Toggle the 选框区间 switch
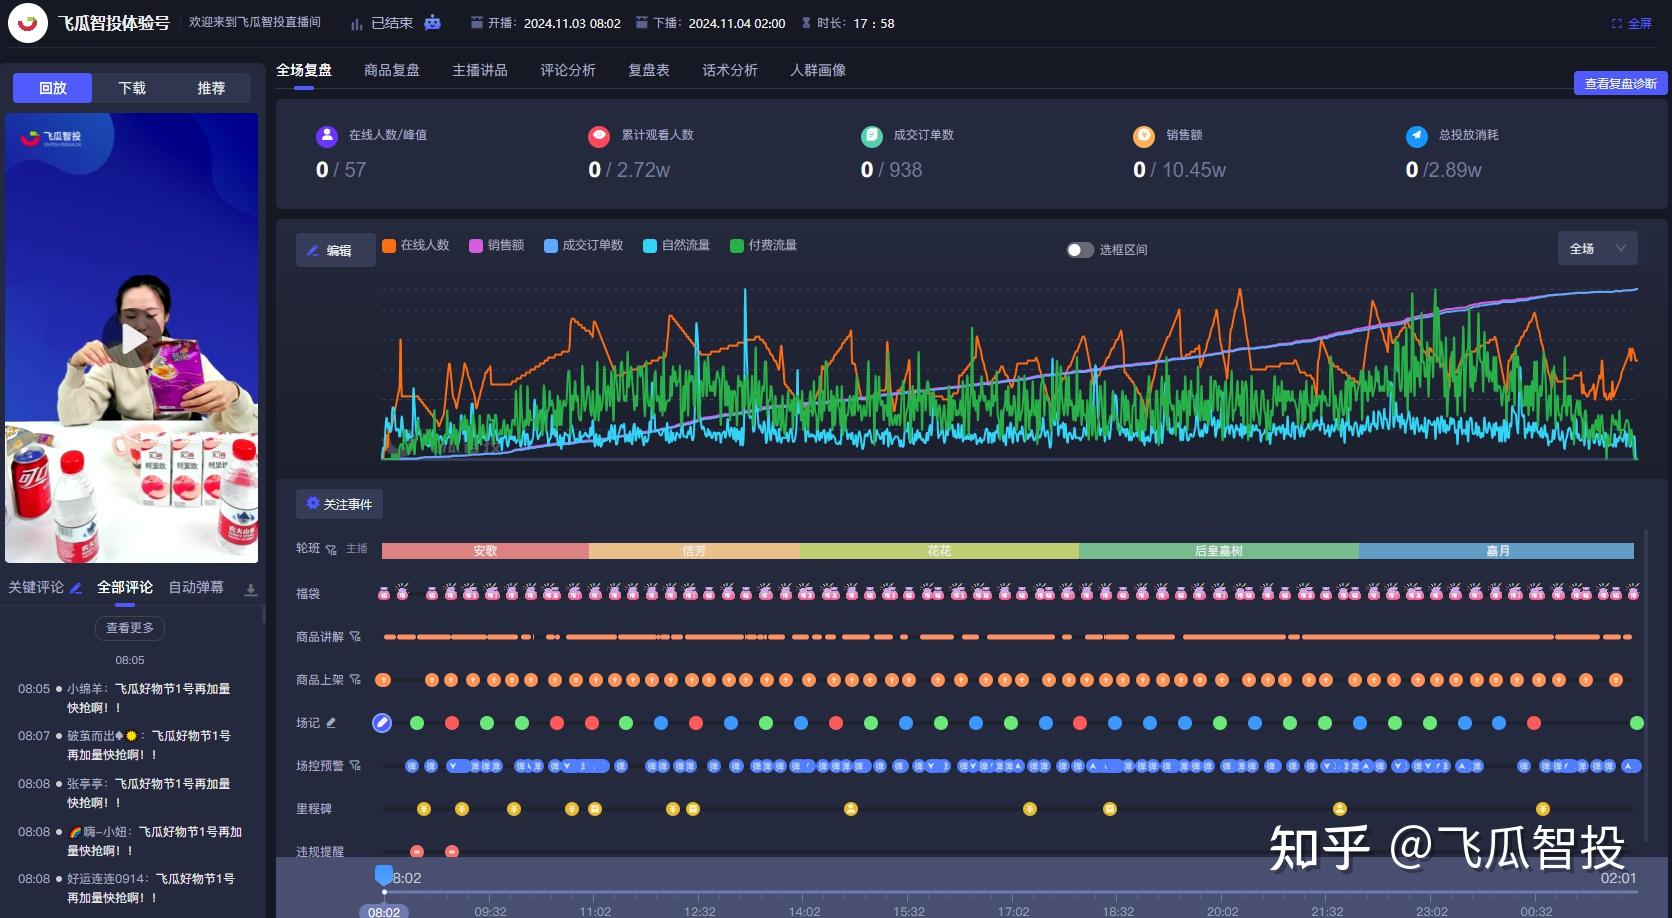Screen dimensions: 1672x918 [1080, 250]
